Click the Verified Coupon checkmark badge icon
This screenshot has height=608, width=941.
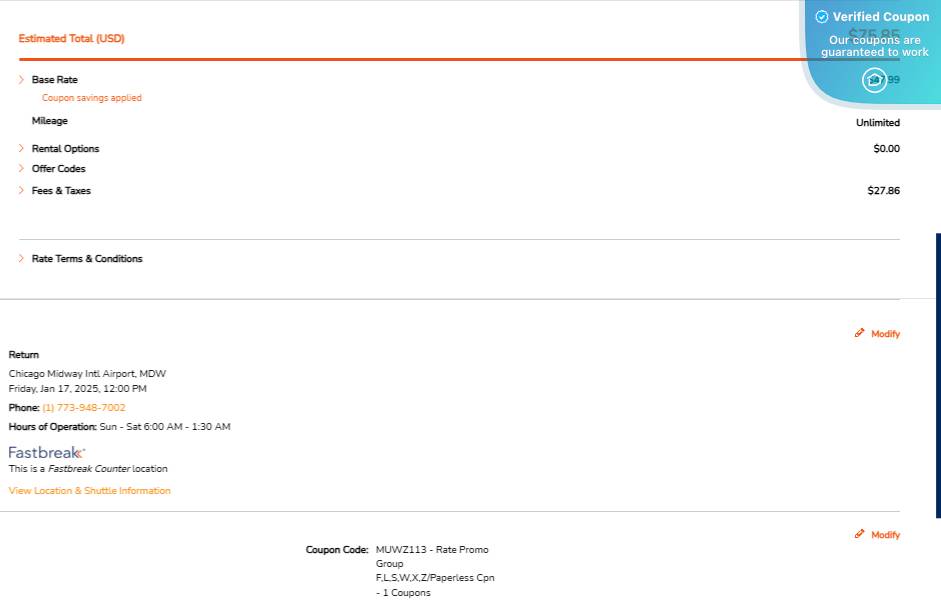[x=822, y=17]
